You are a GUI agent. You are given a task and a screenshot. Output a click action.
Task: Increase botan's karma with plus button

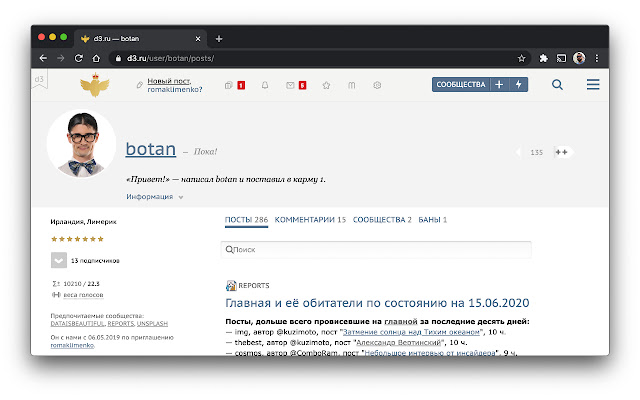tap(562, 152)
